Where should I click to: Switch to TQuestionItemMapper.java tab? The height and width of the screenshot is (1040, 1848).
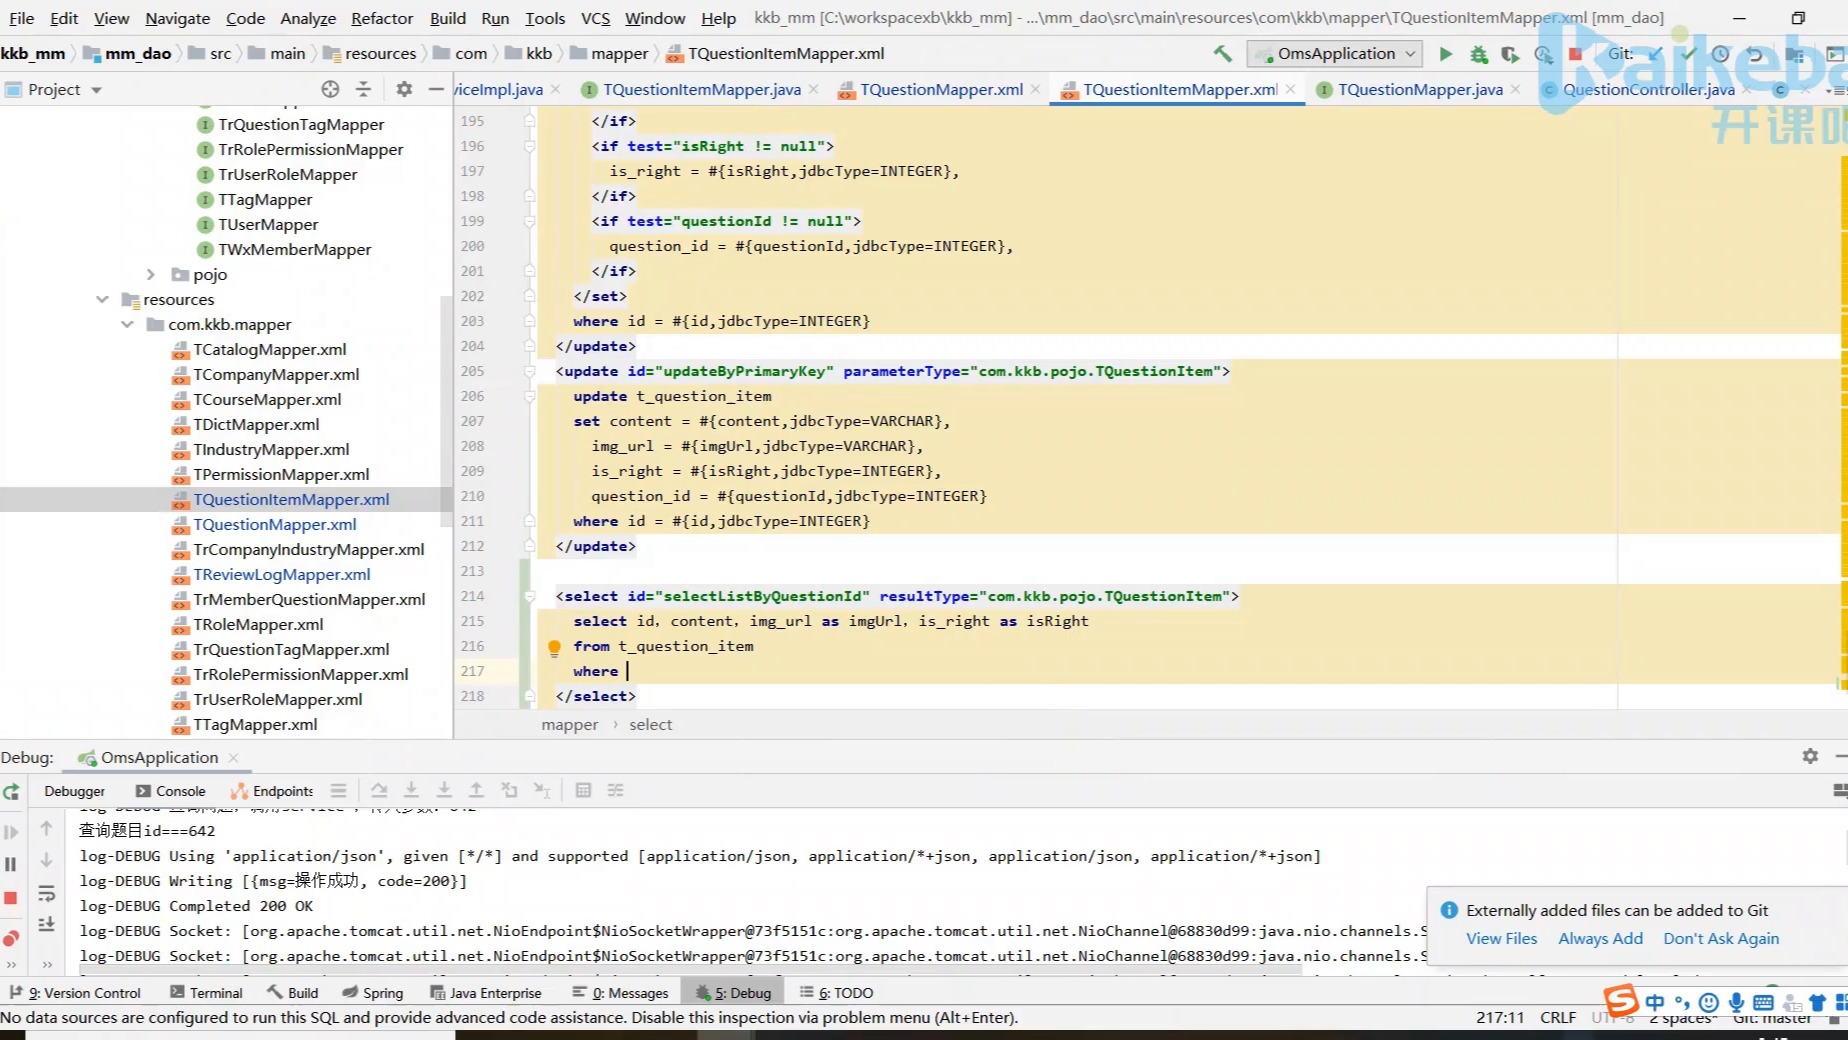702,89
